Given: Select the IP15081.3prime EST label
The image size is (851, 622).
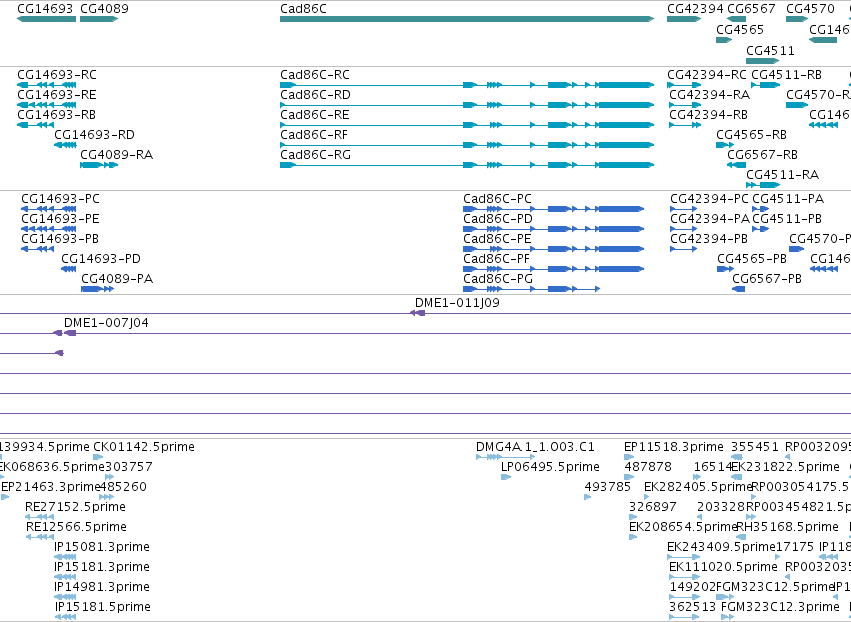Looking at the screenshot, I should (x=102, y=547).
